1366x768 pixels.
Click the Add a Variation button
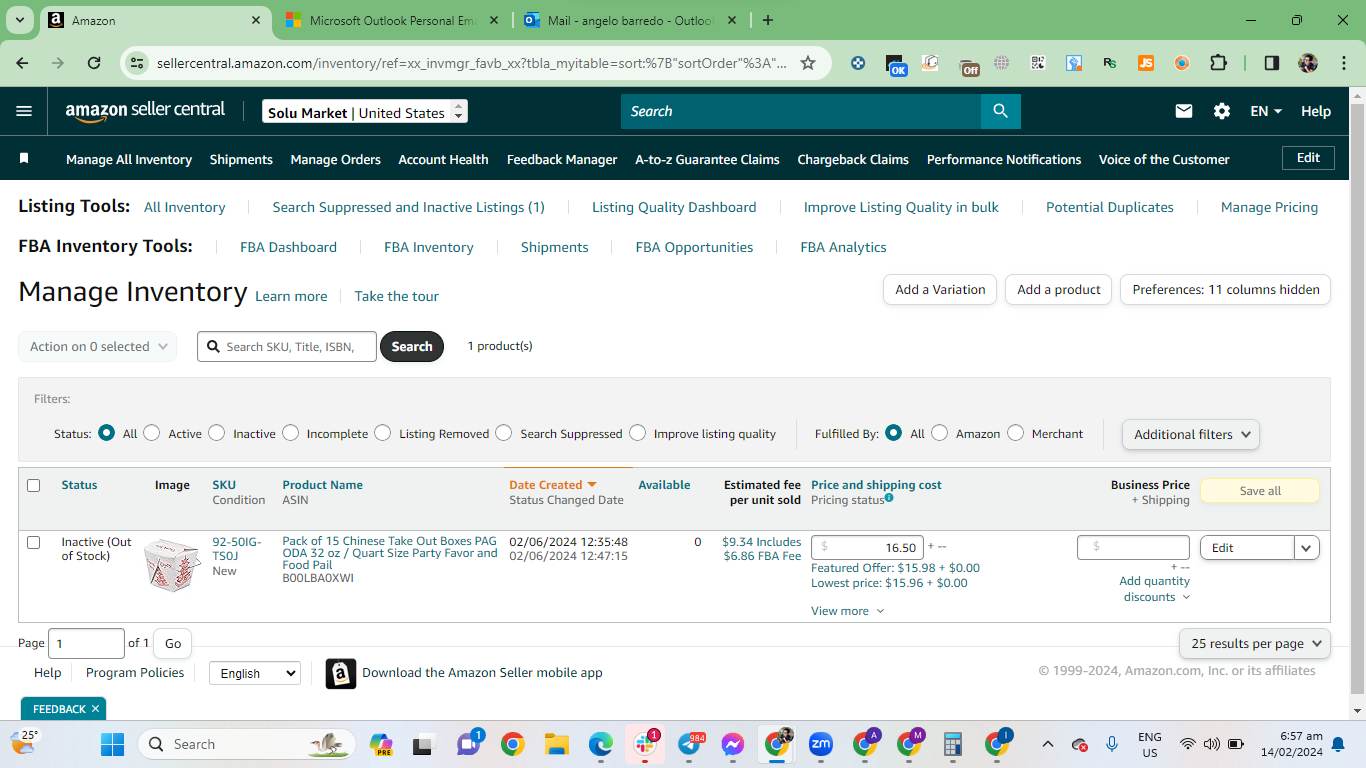click(x=940, y=289)
